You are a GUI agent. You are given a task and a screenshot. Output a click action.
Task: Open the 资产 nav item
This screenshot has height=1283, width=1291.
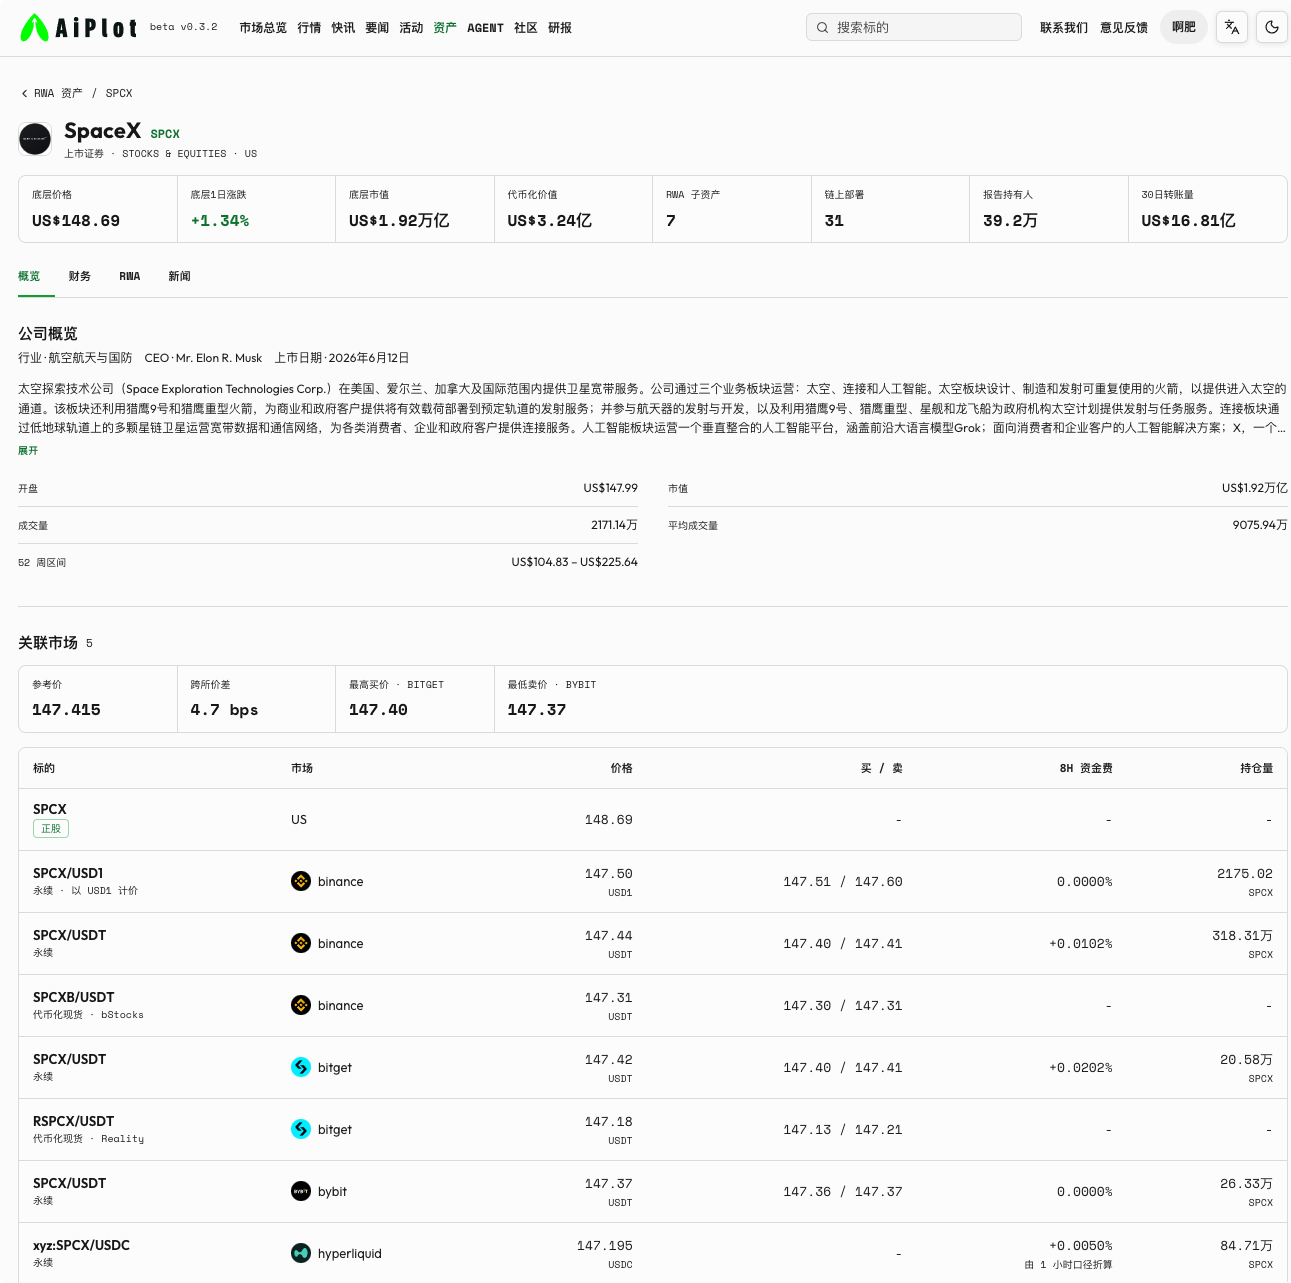pyautogui.click(x=445, y=28)
